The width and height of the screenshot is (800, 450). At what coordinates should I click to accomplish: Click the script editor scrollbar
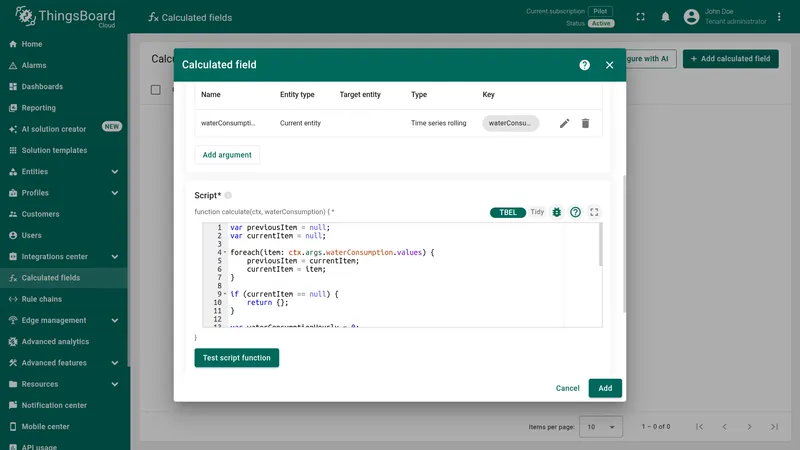click(x=601, y=245)
